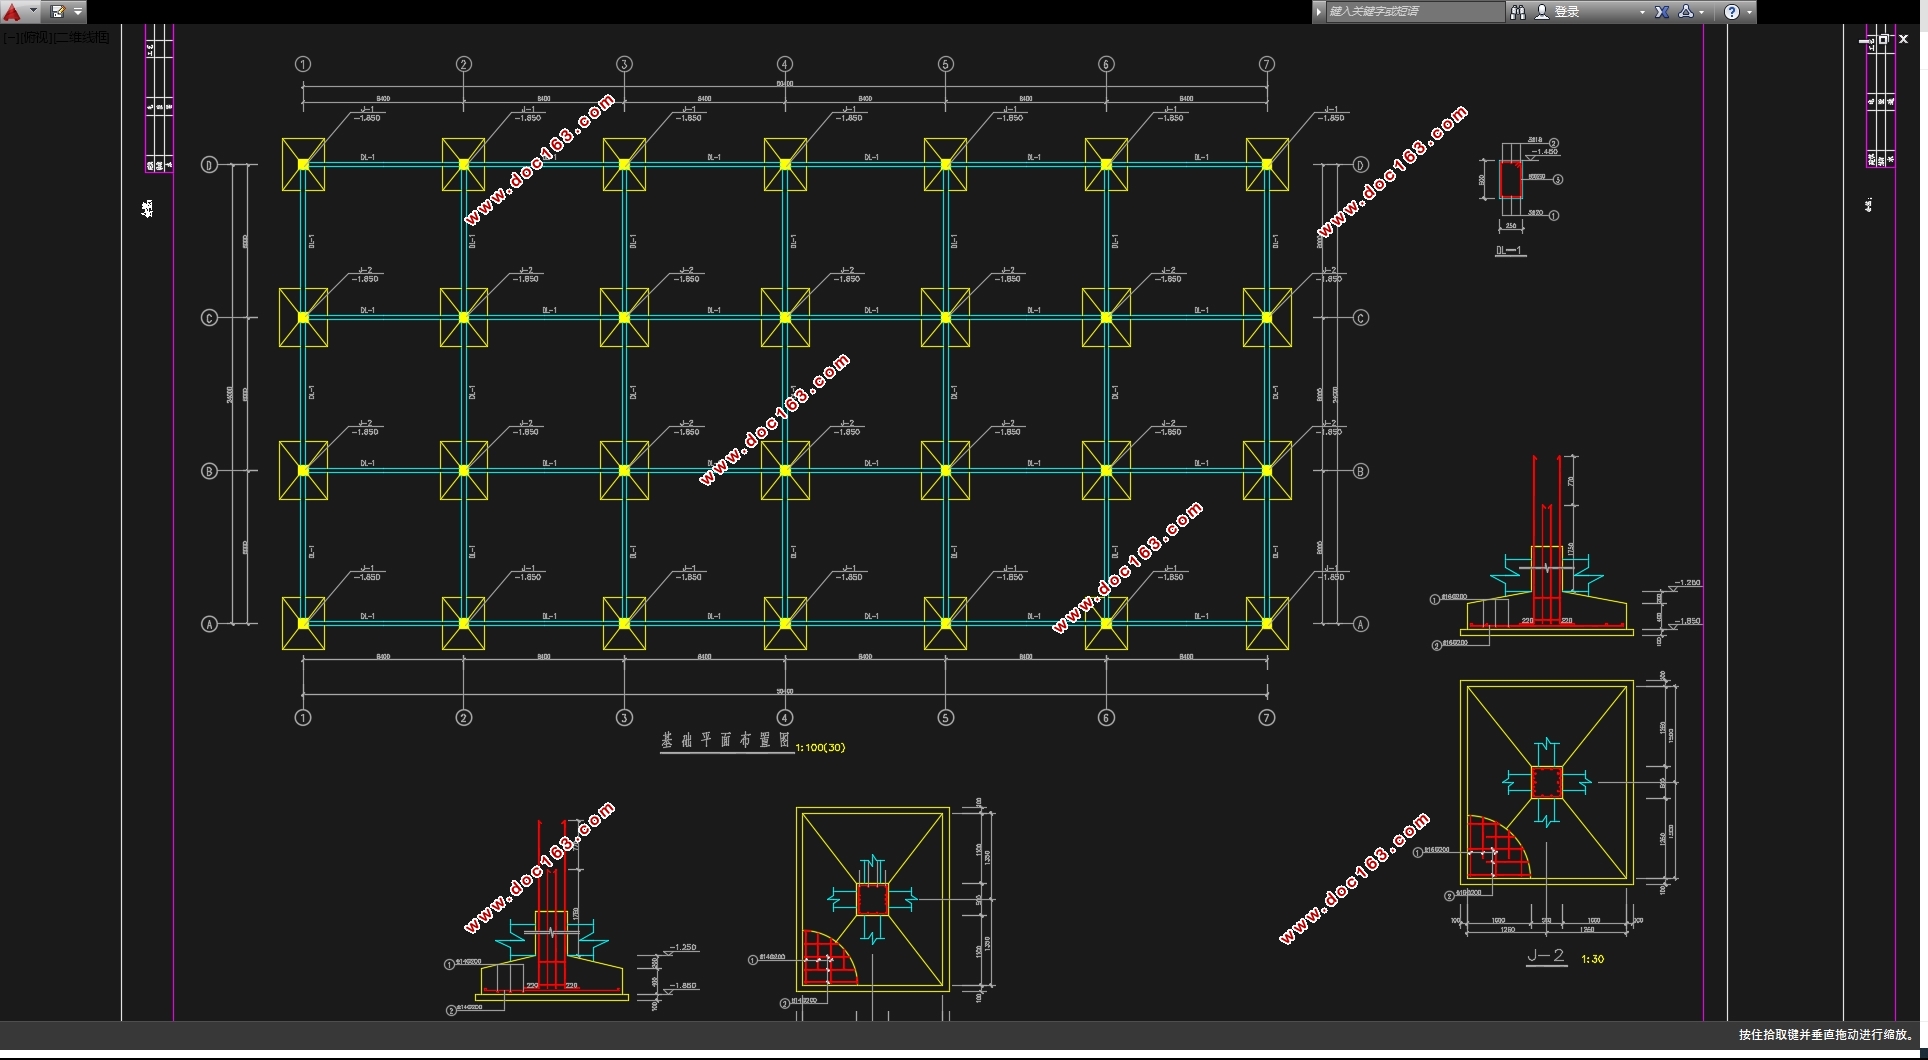Open the [二维线框] visual style menu
The width and height of the screenshot is (1928, 1060).
(x=82, y=37)
